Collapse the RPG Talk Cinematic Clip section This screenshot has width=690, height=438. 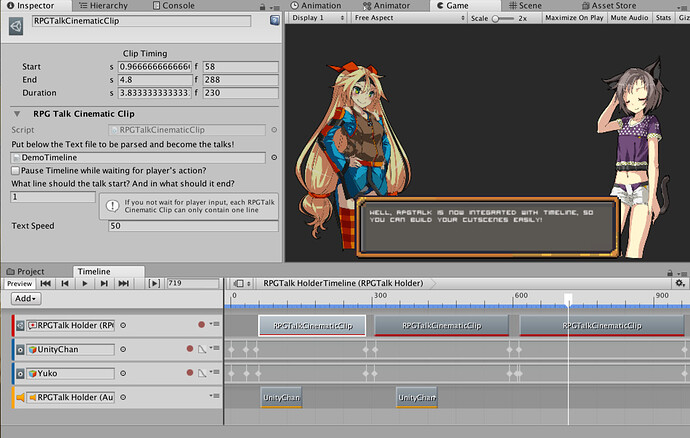pyautogui.click(x=17, y=114)
